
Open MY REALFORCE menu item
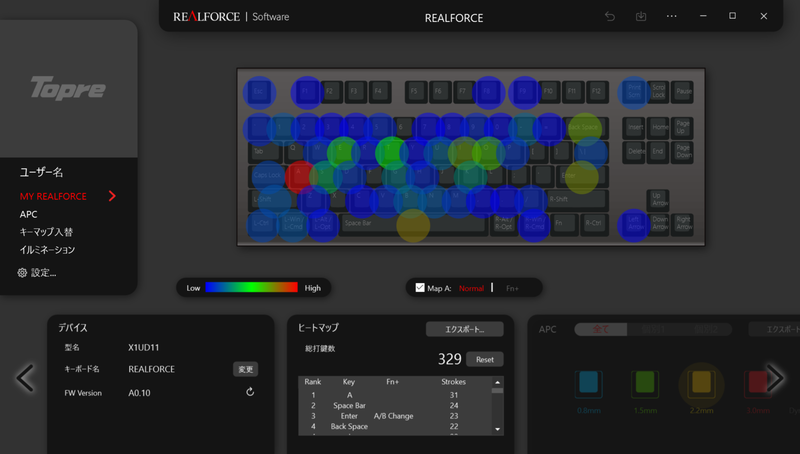coord(53,196)
